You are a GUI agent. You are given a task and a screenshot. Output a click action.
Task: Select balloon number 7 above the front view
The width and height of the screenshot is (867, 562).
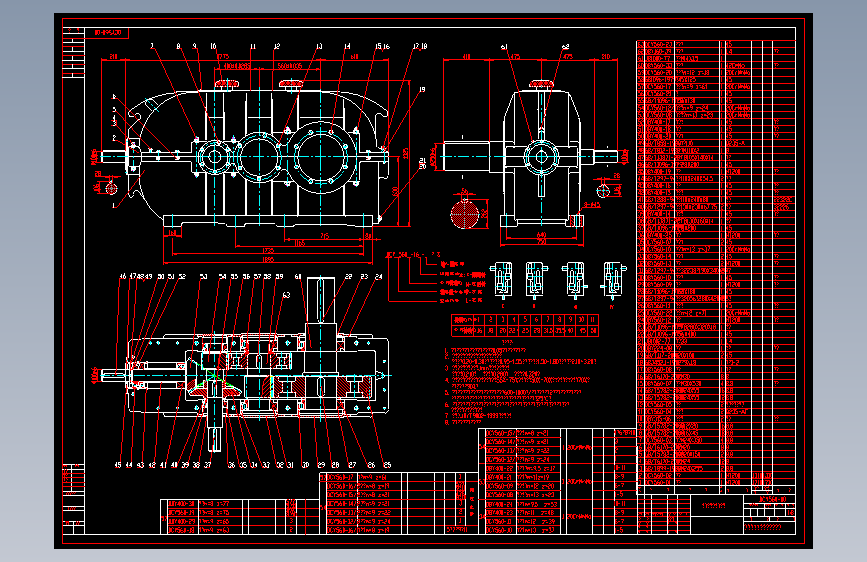click(x=153, y=46)
